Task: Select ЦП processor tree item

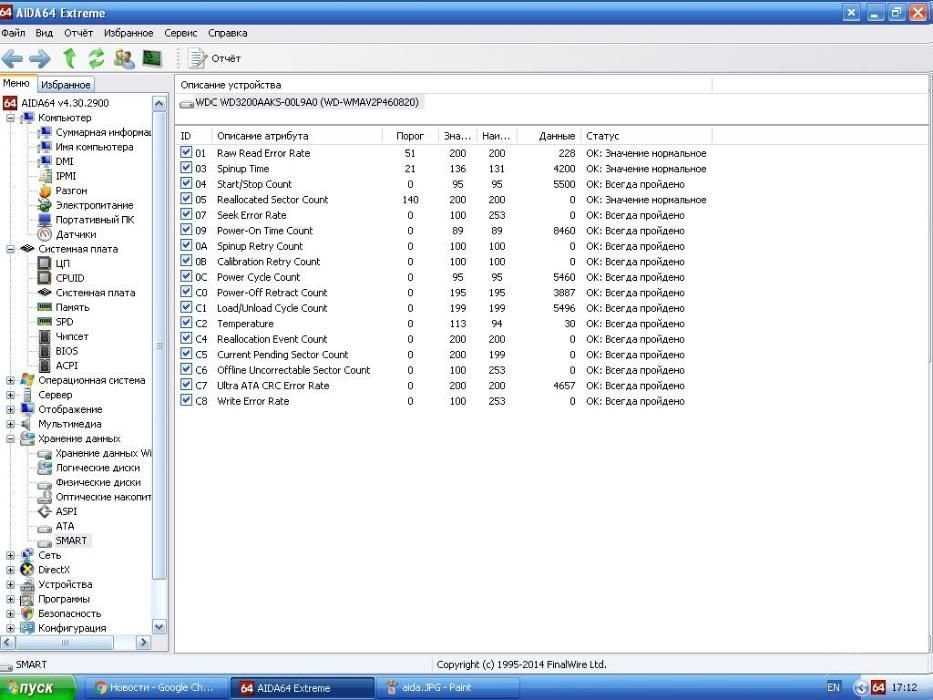Action: coord(54,263)
